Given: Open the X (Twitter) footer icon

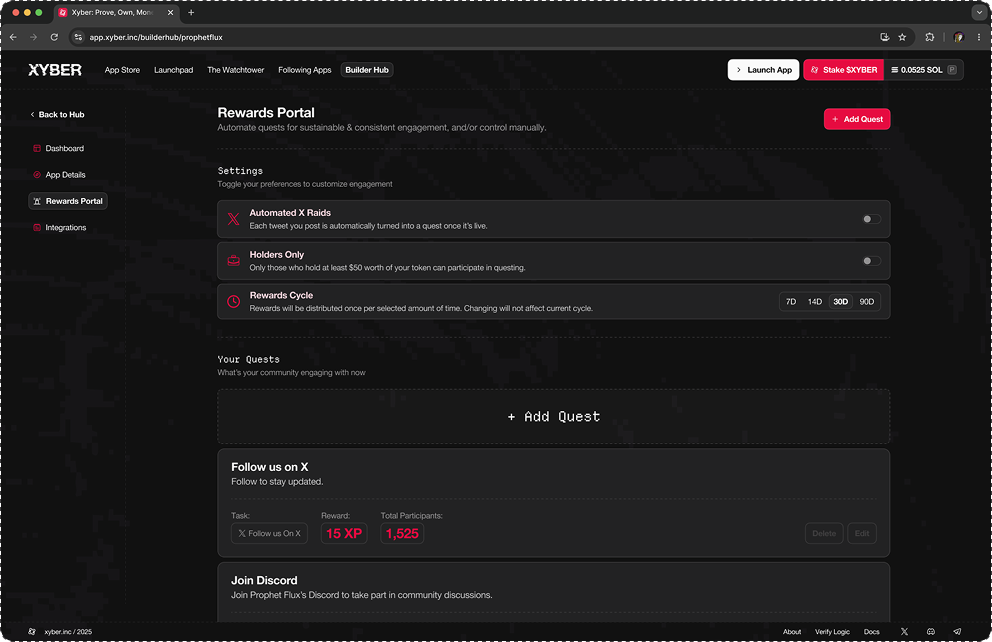Looking at the screenshot, I should (x=904, y=632).
